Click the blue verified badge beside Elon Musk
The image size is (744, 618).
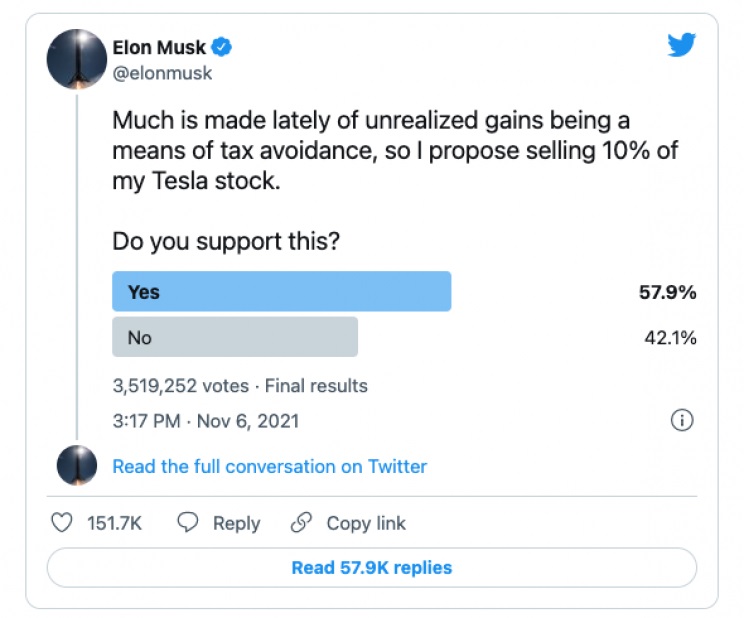(222, 47)
